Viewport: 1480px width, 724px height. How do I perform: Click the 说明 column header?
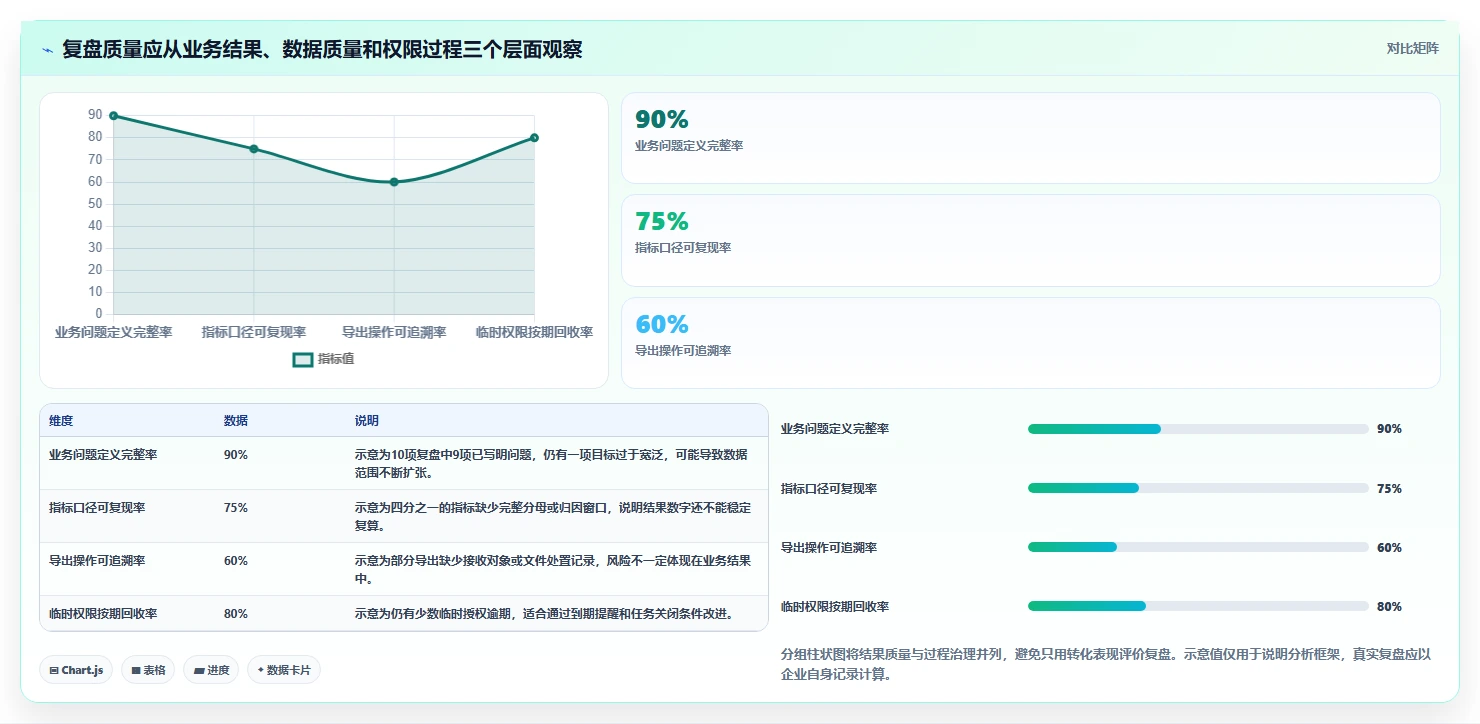367,421
